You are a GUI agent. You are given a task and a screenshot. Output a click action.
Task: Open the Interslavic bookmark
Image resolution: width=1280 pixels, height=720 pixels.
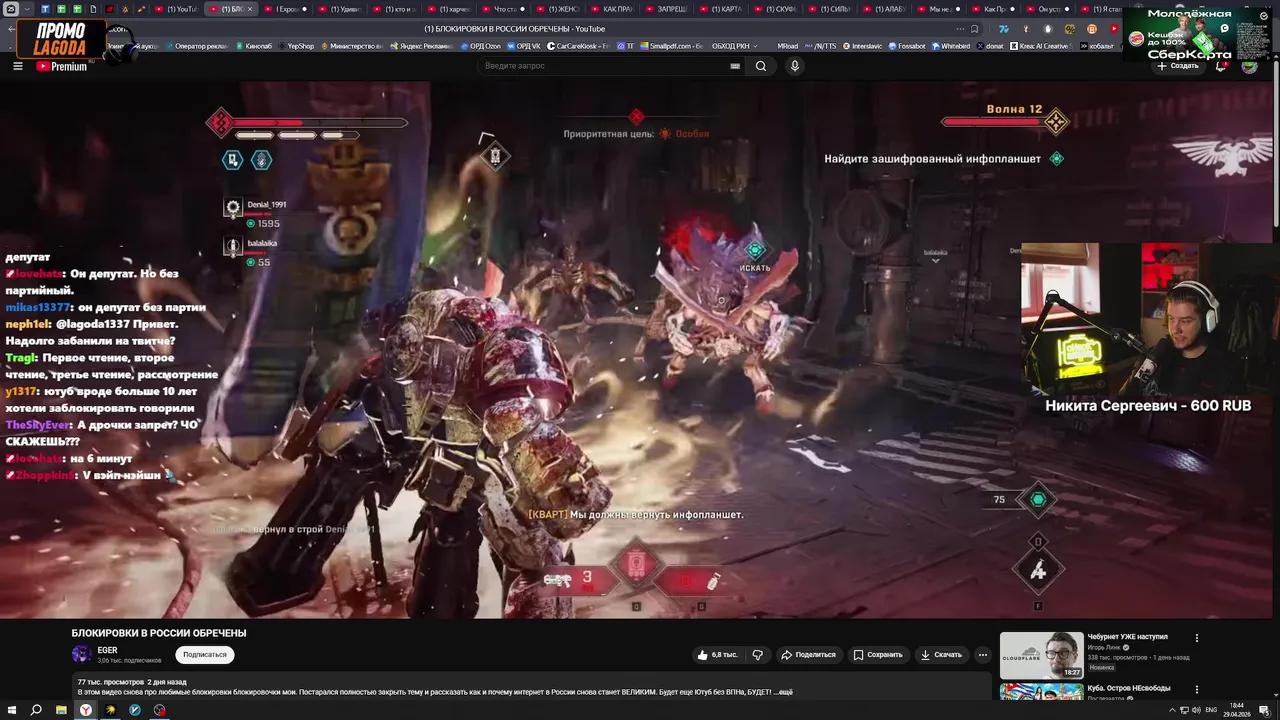862,46
